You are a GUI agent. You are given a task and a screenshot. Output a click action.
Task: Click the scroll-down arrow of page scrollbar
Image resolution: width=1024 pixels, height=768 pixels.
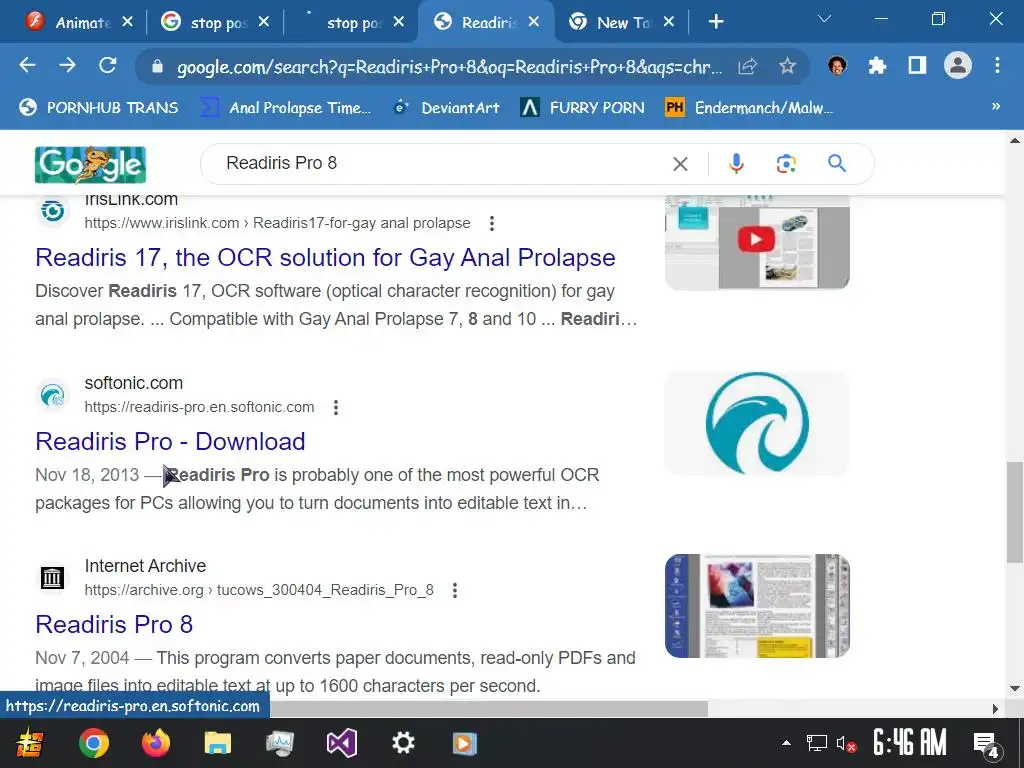tap(1014, 688)
